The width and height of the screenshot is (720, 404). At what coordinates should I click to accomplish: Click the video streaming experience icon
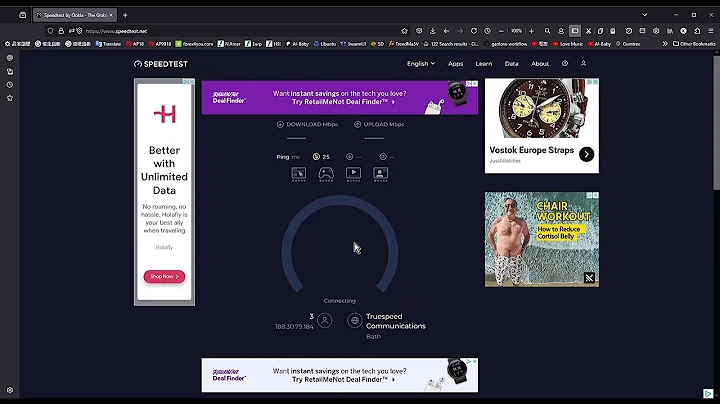tap(353, 174)
